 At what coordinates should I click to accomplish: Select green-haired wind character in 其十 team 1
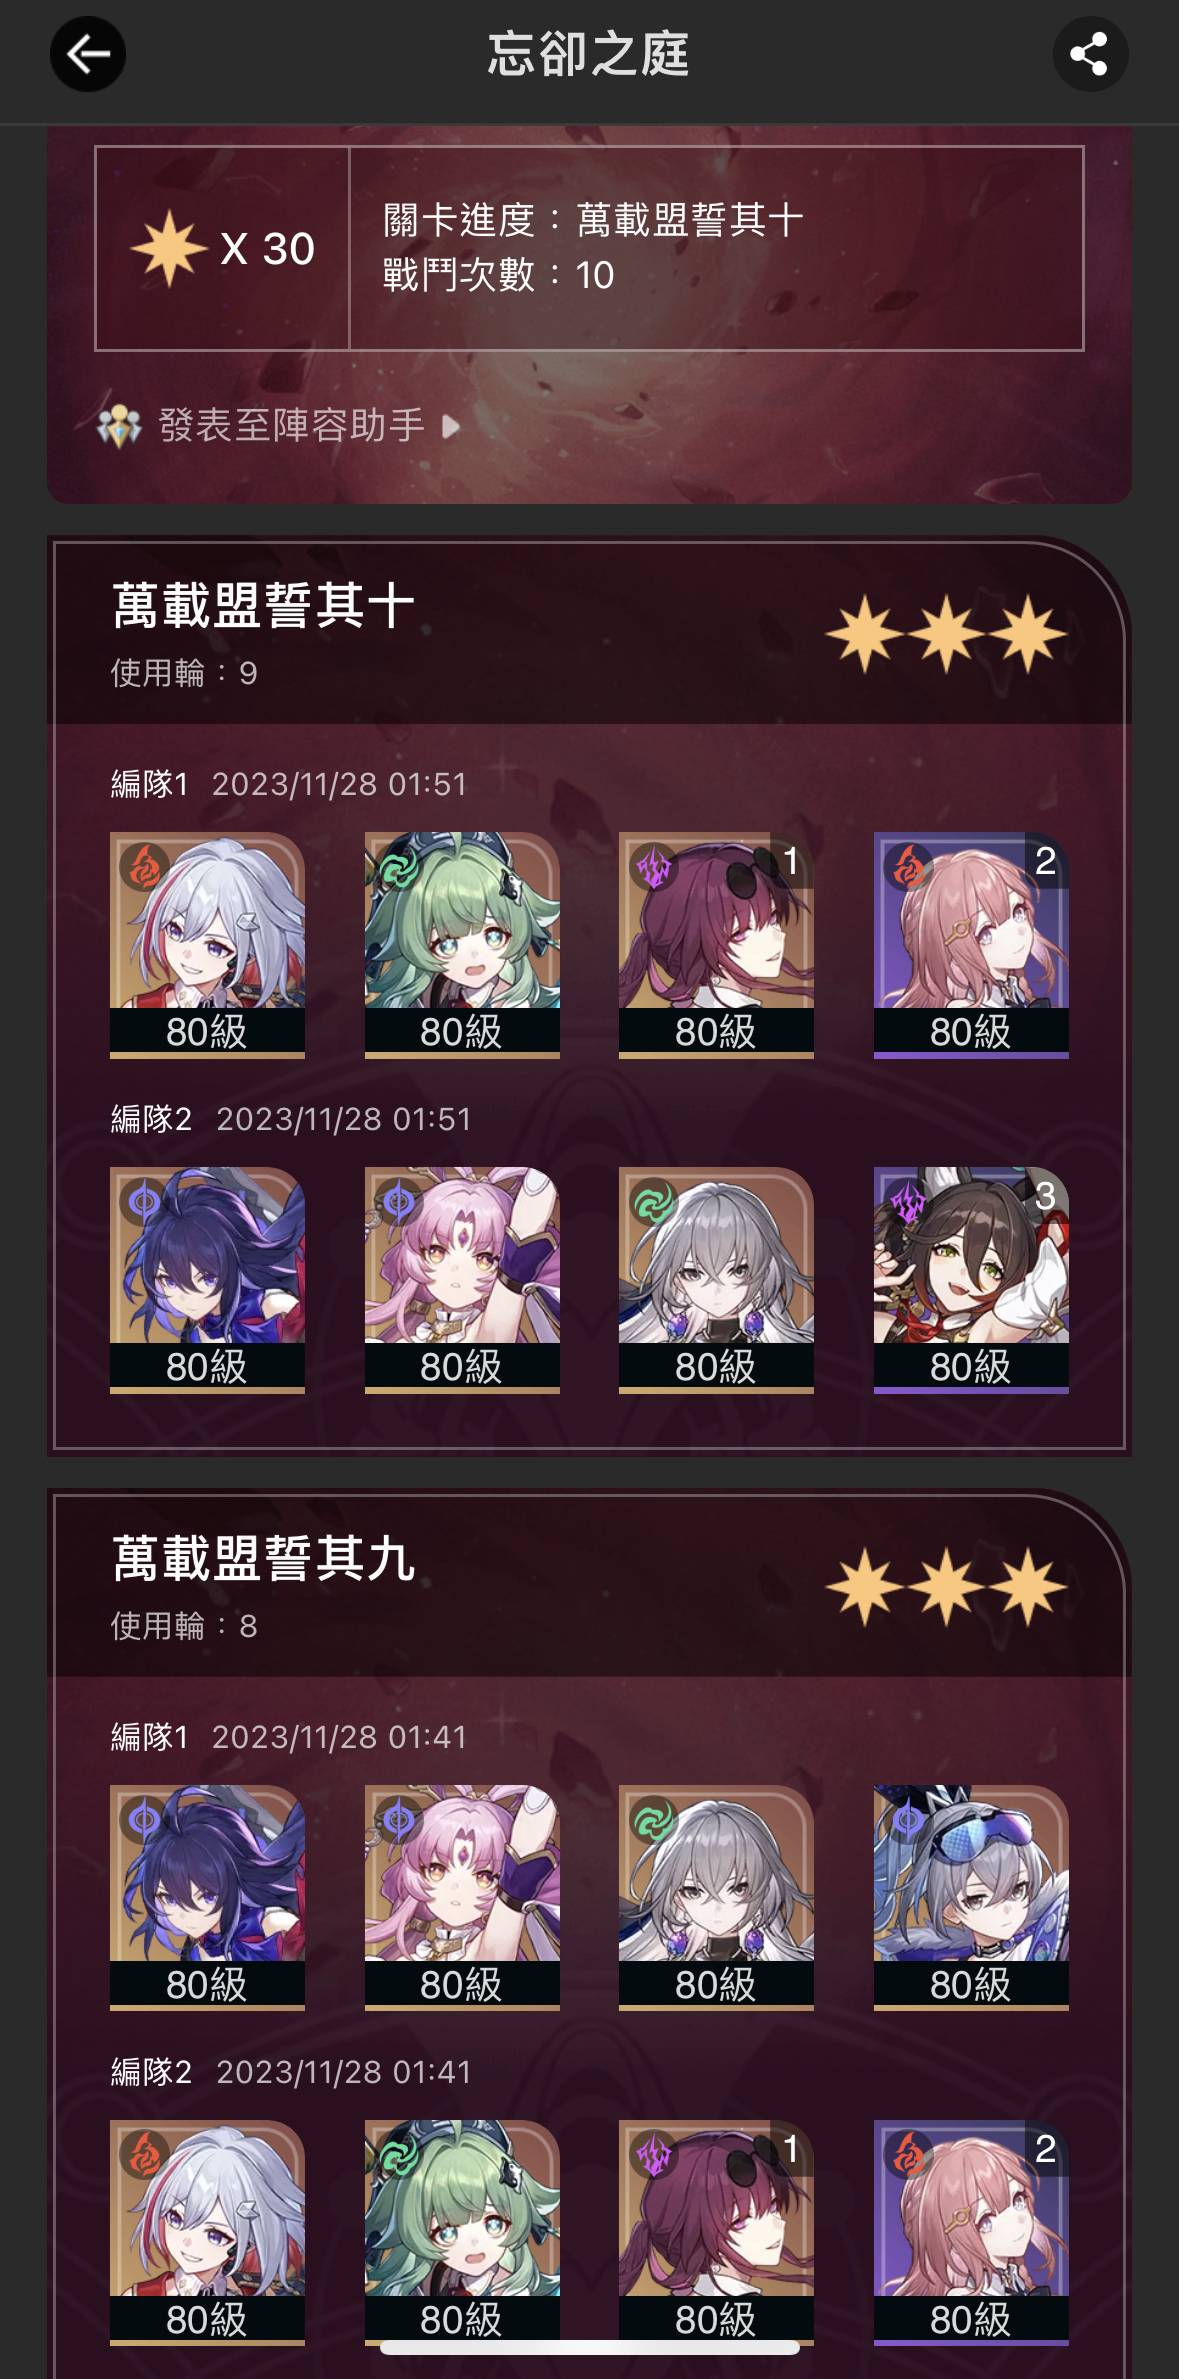click(462, 945)
